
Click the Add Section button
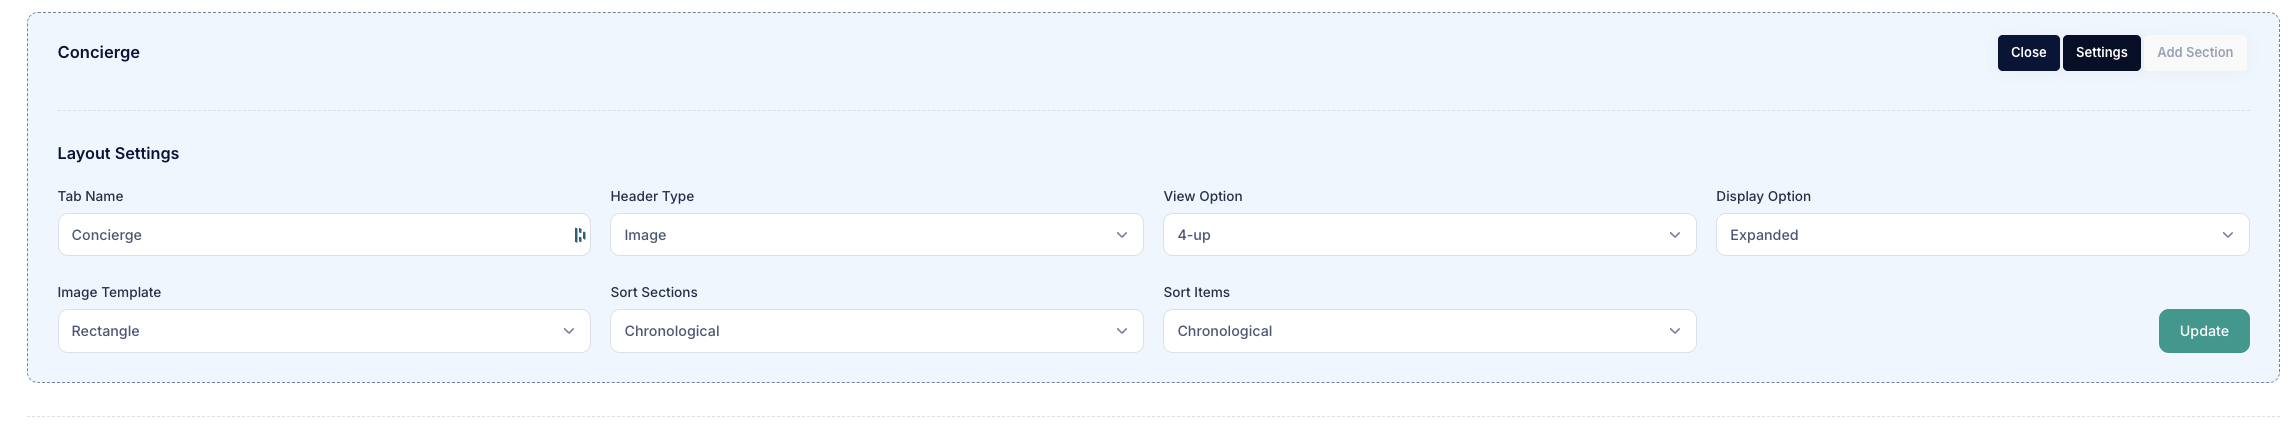pos(2194,53)
